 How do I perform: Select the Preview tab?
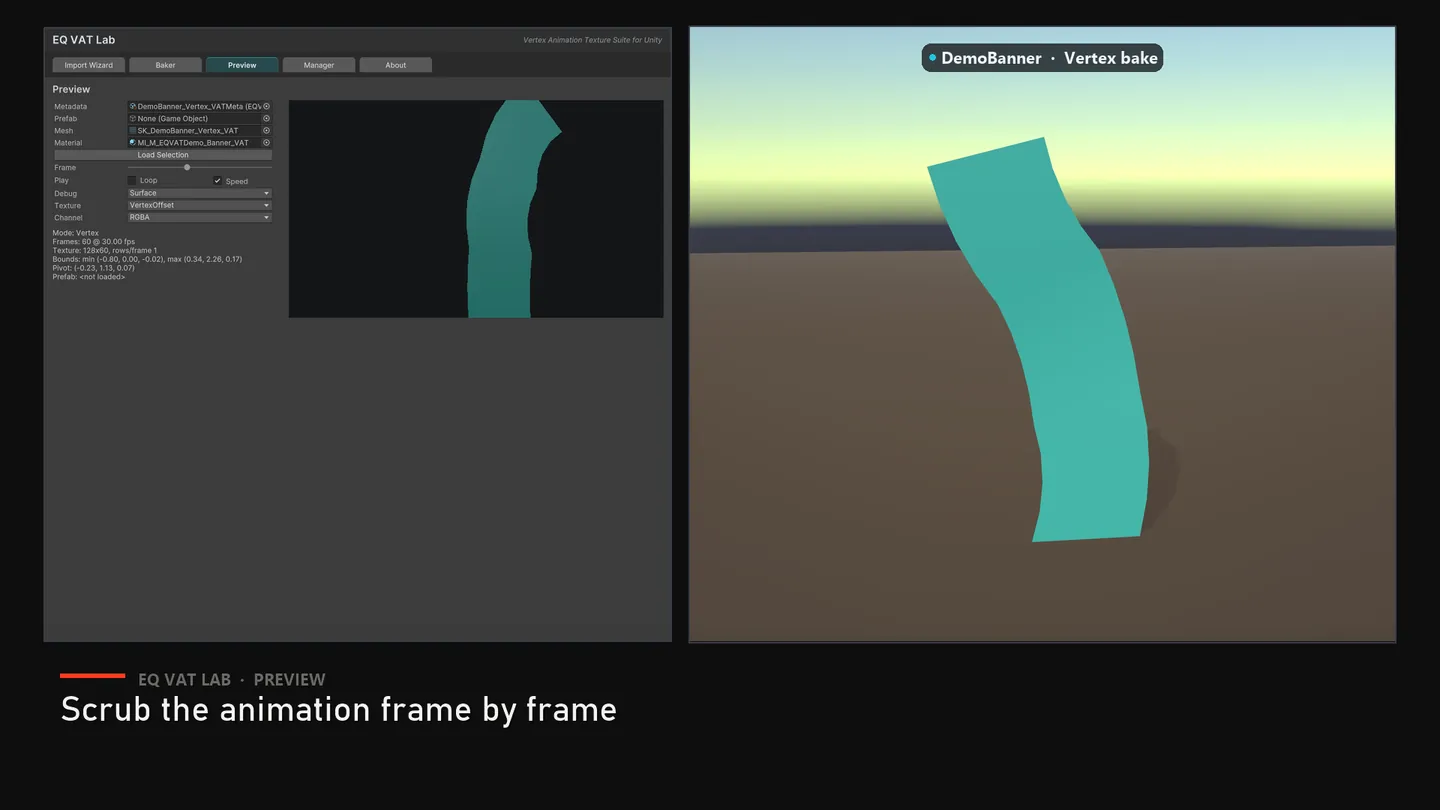tap(242, 65)
